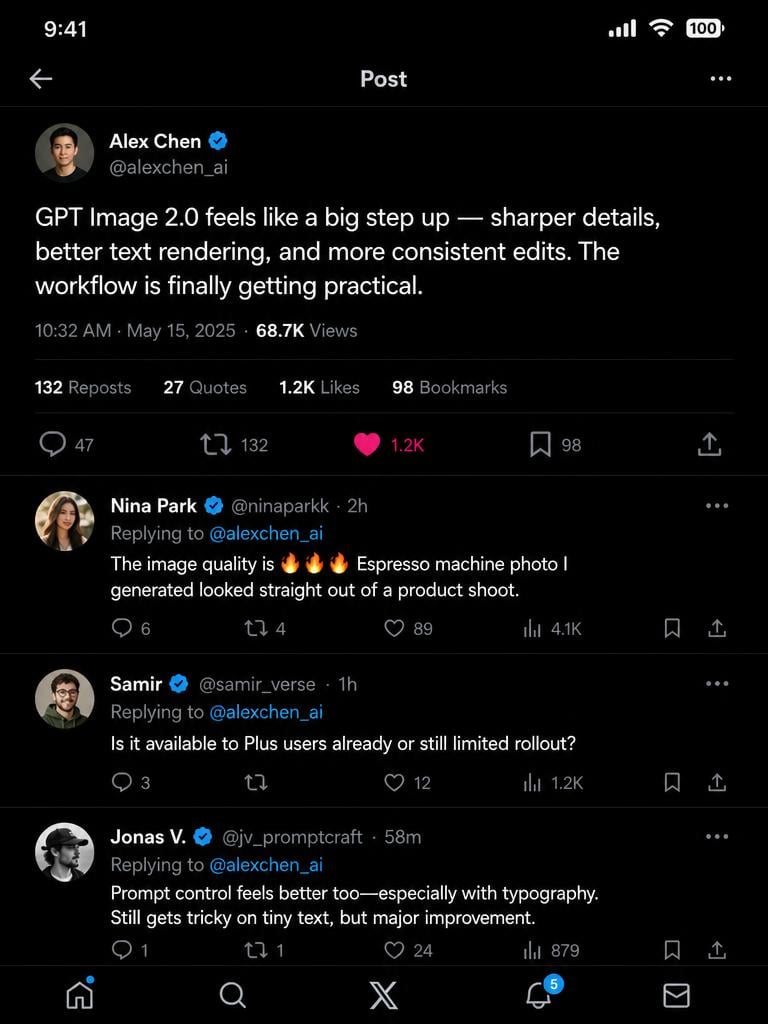Open more options on Samir's reply

pos(717,684)
